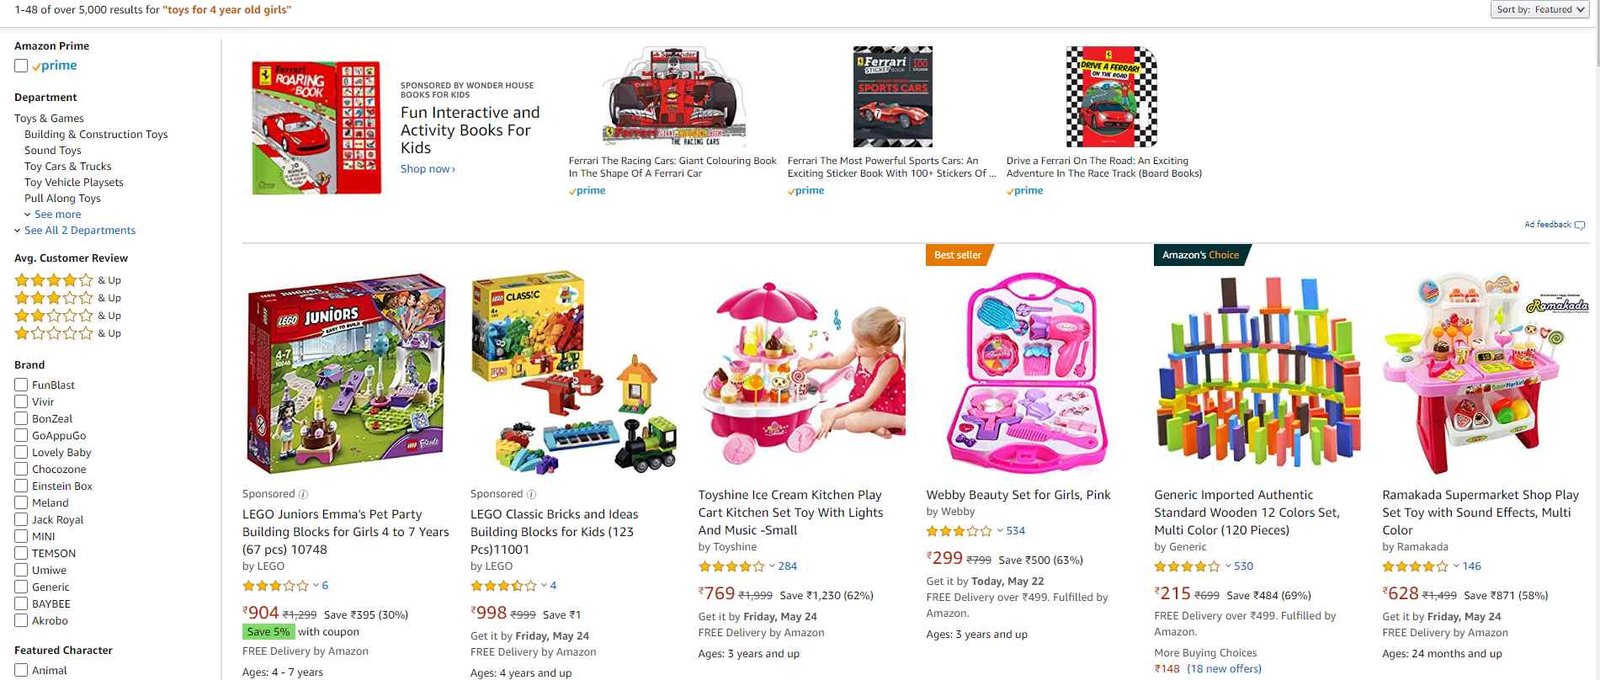Image resolution: width=1600 pixels, height=680 pixels.
Task: Click the Shop now link in sponsored banner
Action: click(x=427, y=169)
